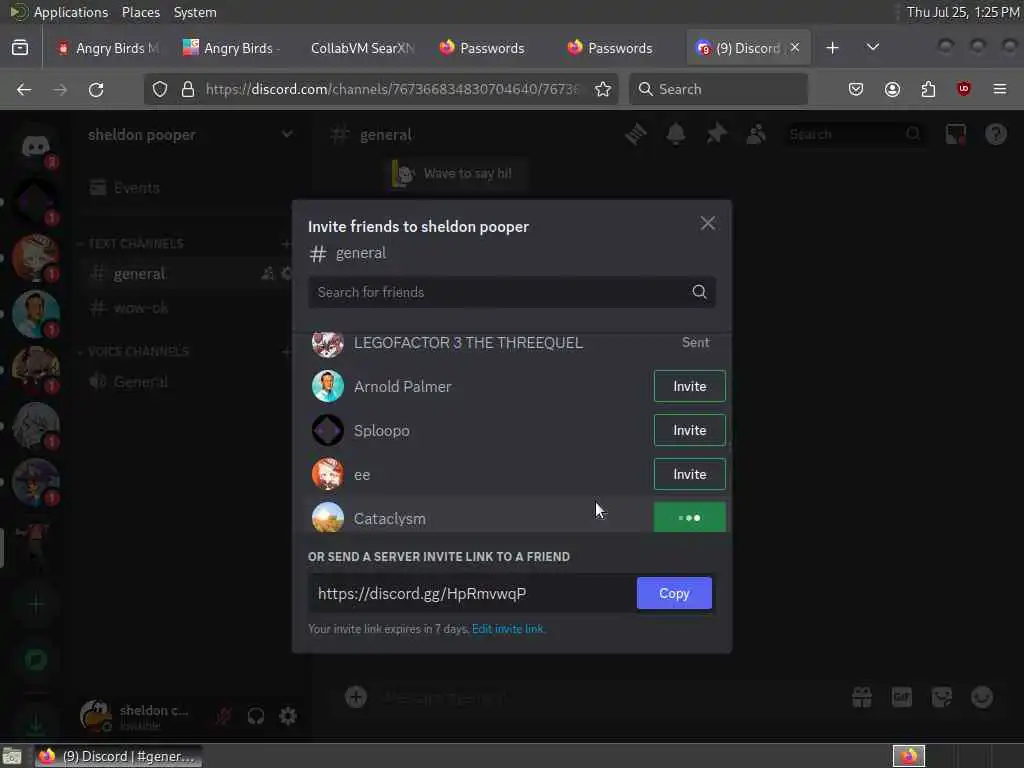Join the General voice channel
Image resolution: width=1024 pixels, height=768 pixels.
140,382
